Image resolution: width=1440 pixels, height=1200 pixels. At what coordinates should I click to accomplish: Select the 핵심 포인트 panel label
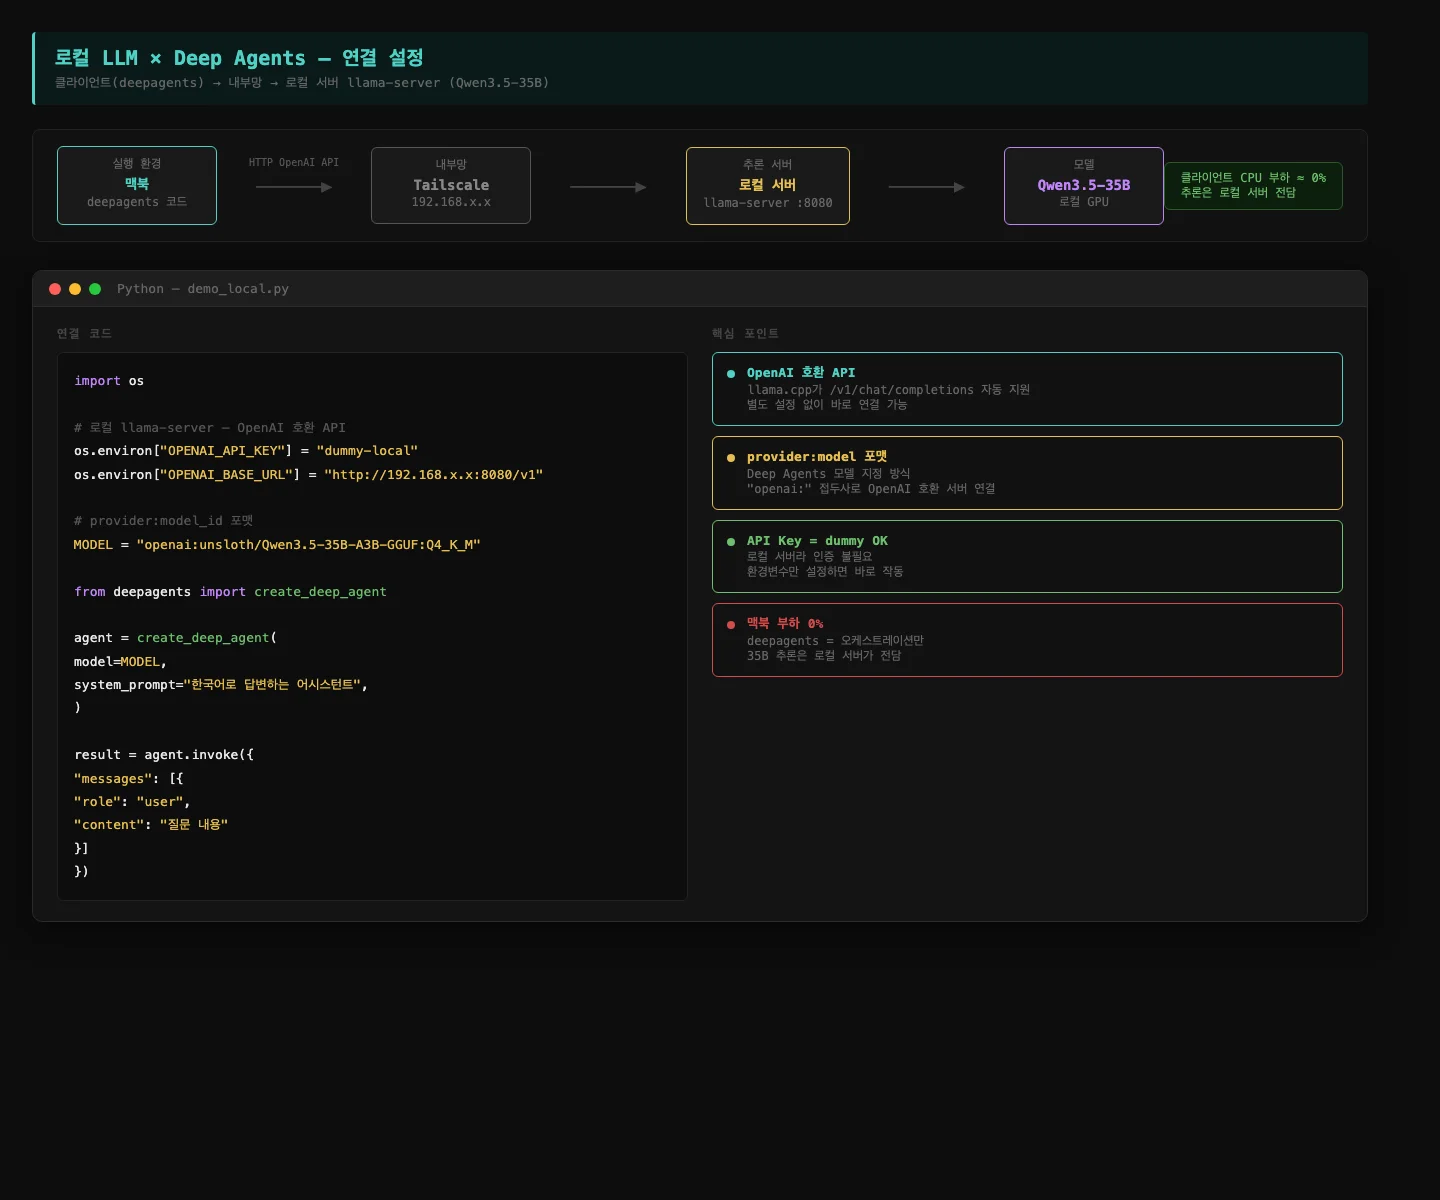click(x=744, y=334)
